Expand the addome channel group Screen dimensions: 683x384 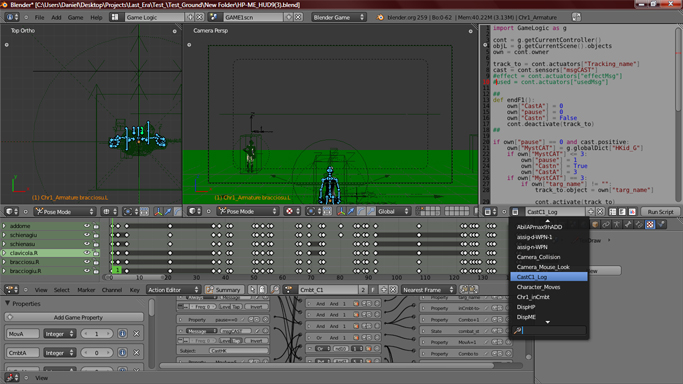[4, 226]
